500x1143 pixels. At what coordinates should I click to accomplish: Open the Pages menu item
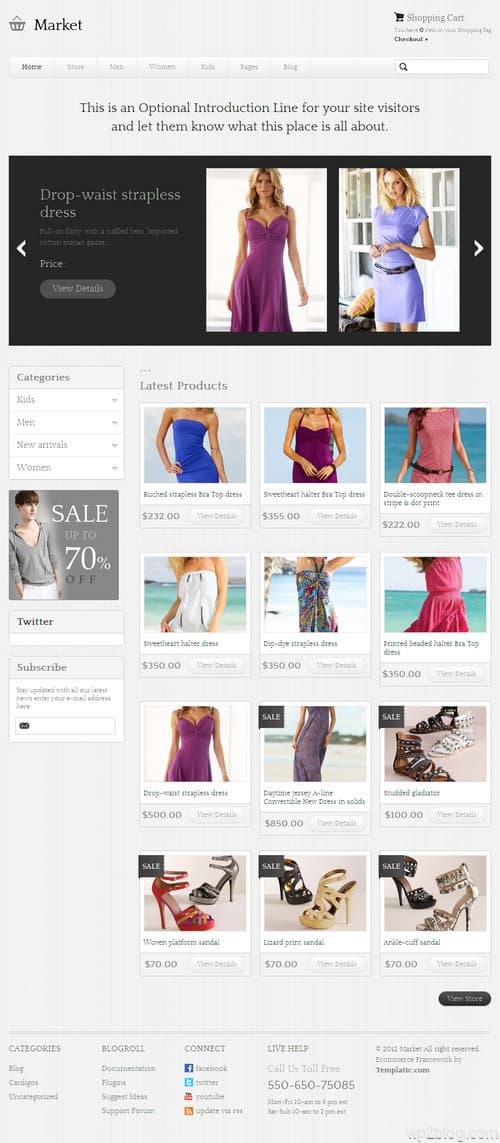tap(249, 67)
